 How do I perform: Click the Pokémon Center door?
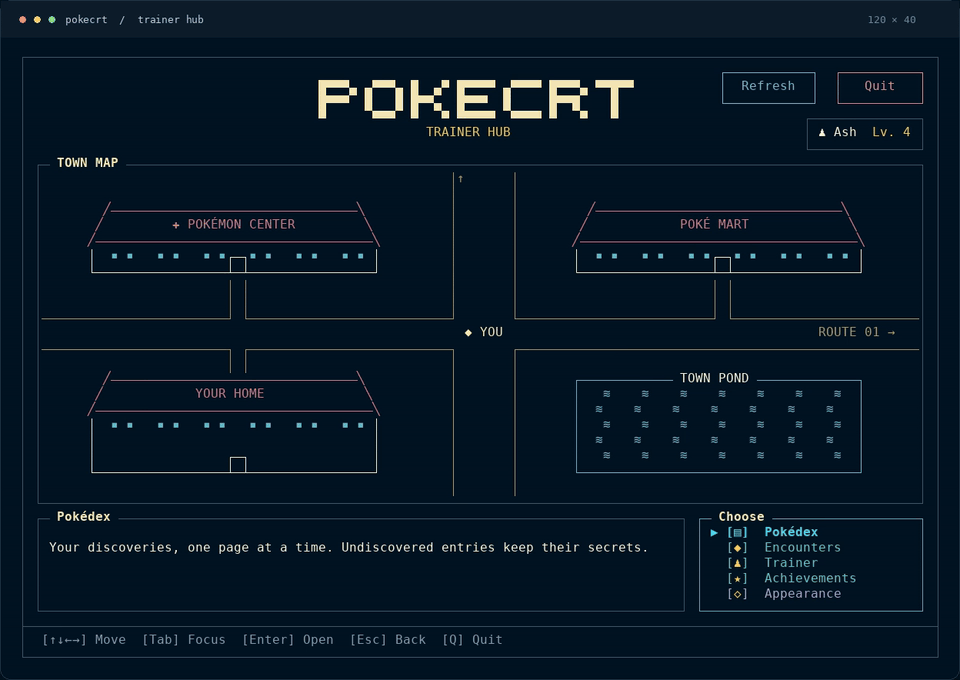coord(238,265)
